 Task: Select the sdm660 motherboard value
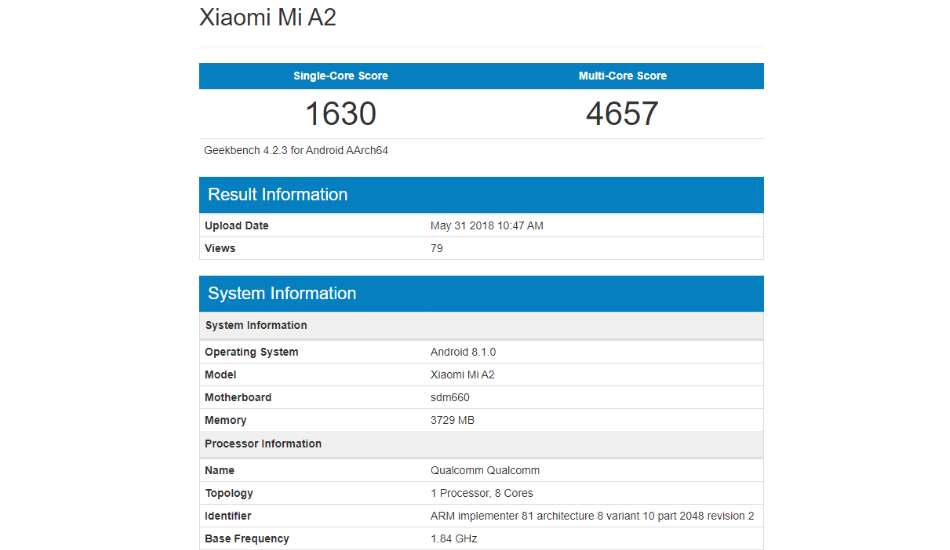(x=450, y=397)
